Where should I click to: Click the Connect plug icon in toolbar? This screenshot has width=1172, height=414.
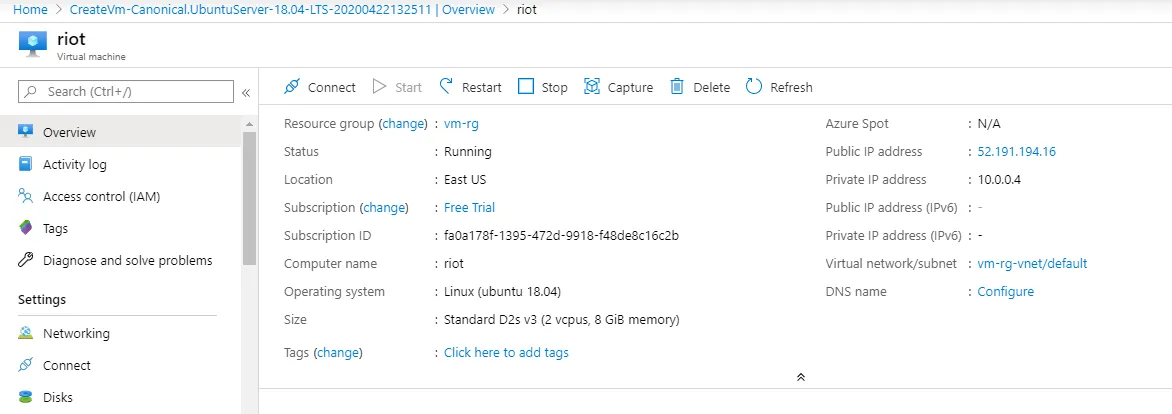point(292,87)
